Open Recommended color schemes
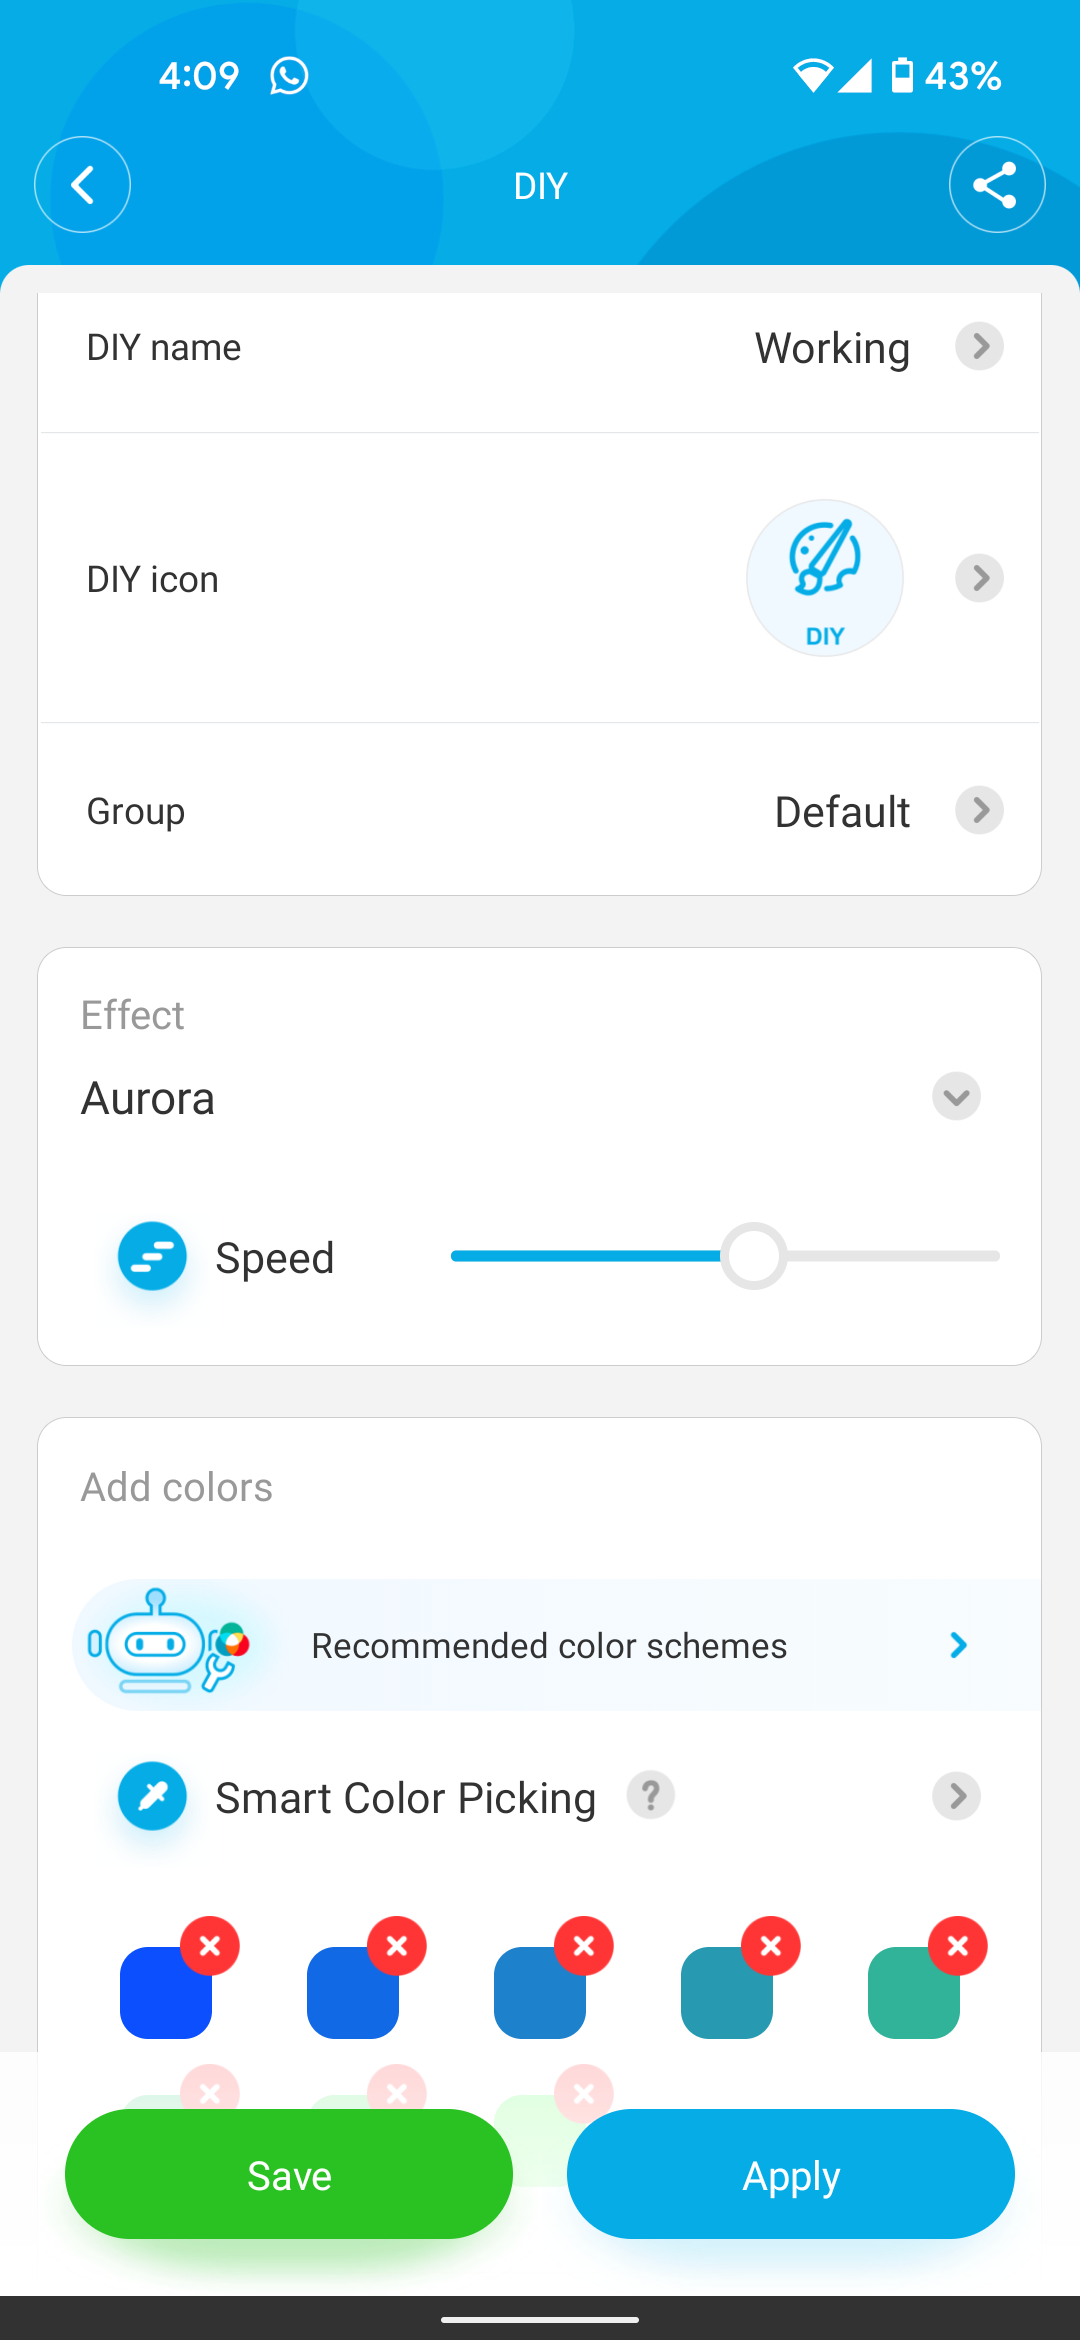Image resolution: width=1080 pixels, height=2340 pixels. [550, 1645]
